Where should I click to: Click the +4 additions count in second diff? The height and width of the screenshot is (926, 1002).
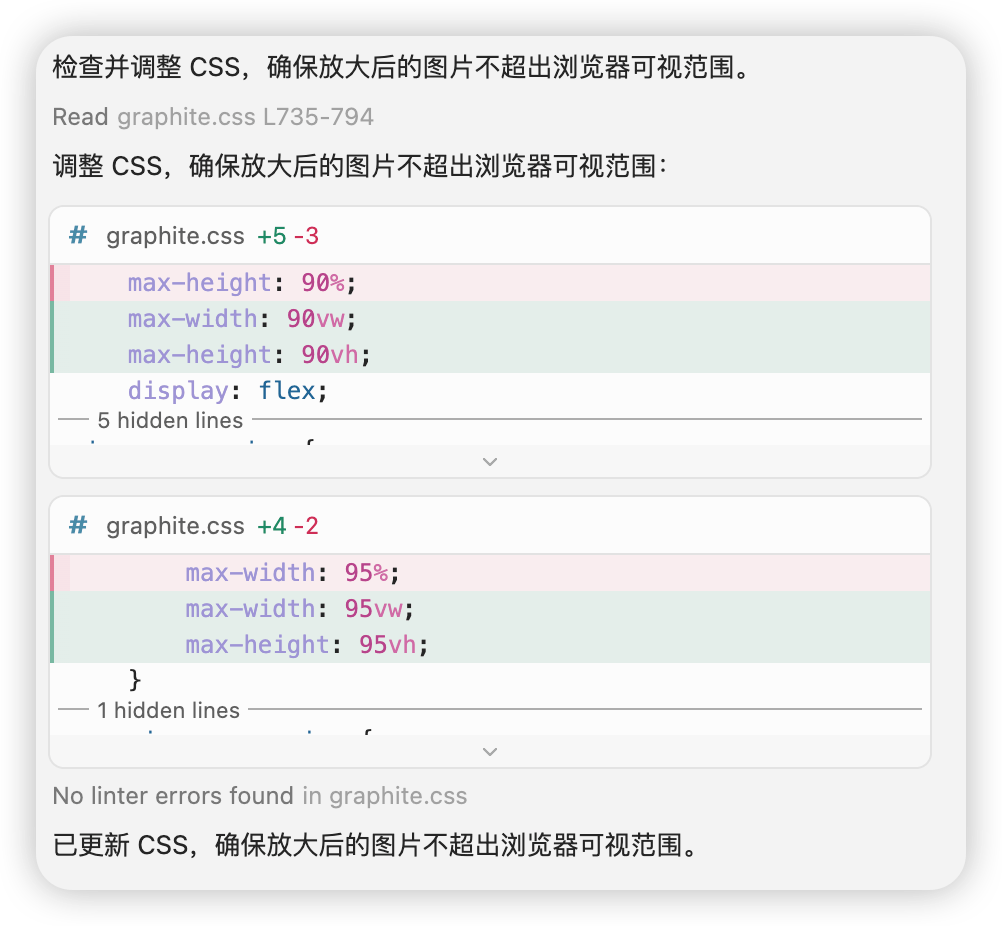(271, 526)
